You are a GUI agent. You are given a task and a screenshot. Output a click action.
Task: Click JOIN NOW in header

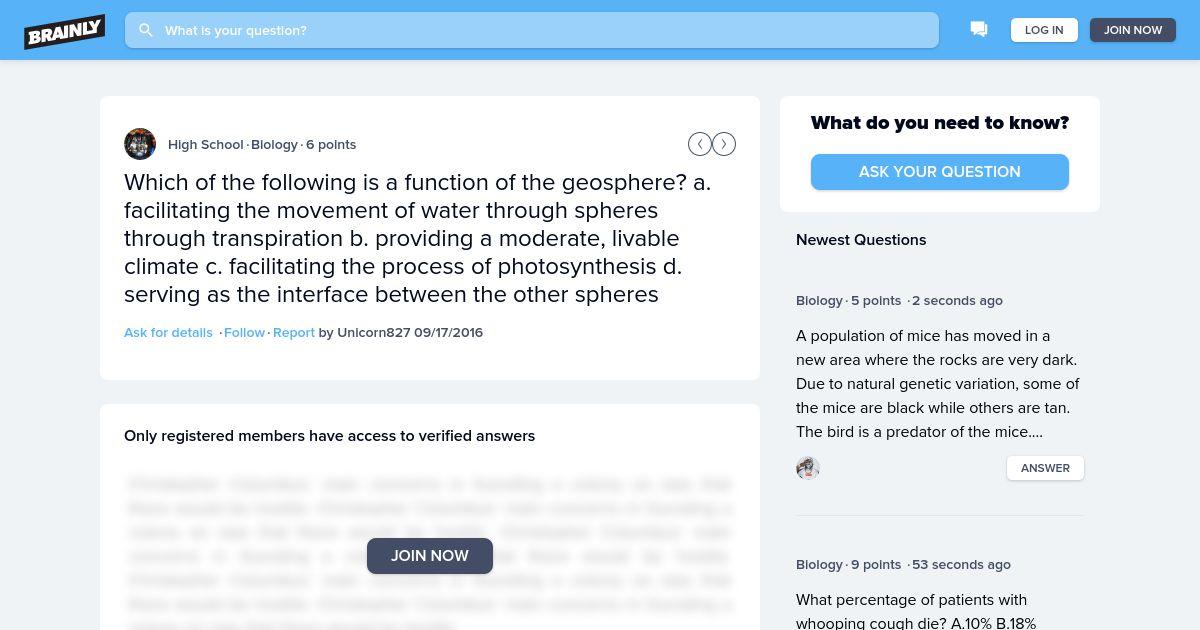(x=1133, y=30)
